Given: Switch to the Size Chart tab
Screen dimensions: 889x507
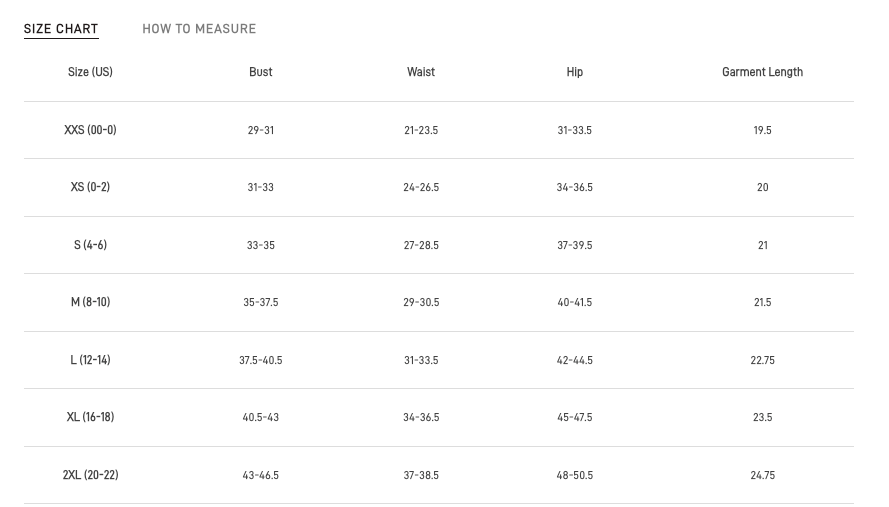Looking at the screenshot, I should pyautogui.click(x=61, y=29).
